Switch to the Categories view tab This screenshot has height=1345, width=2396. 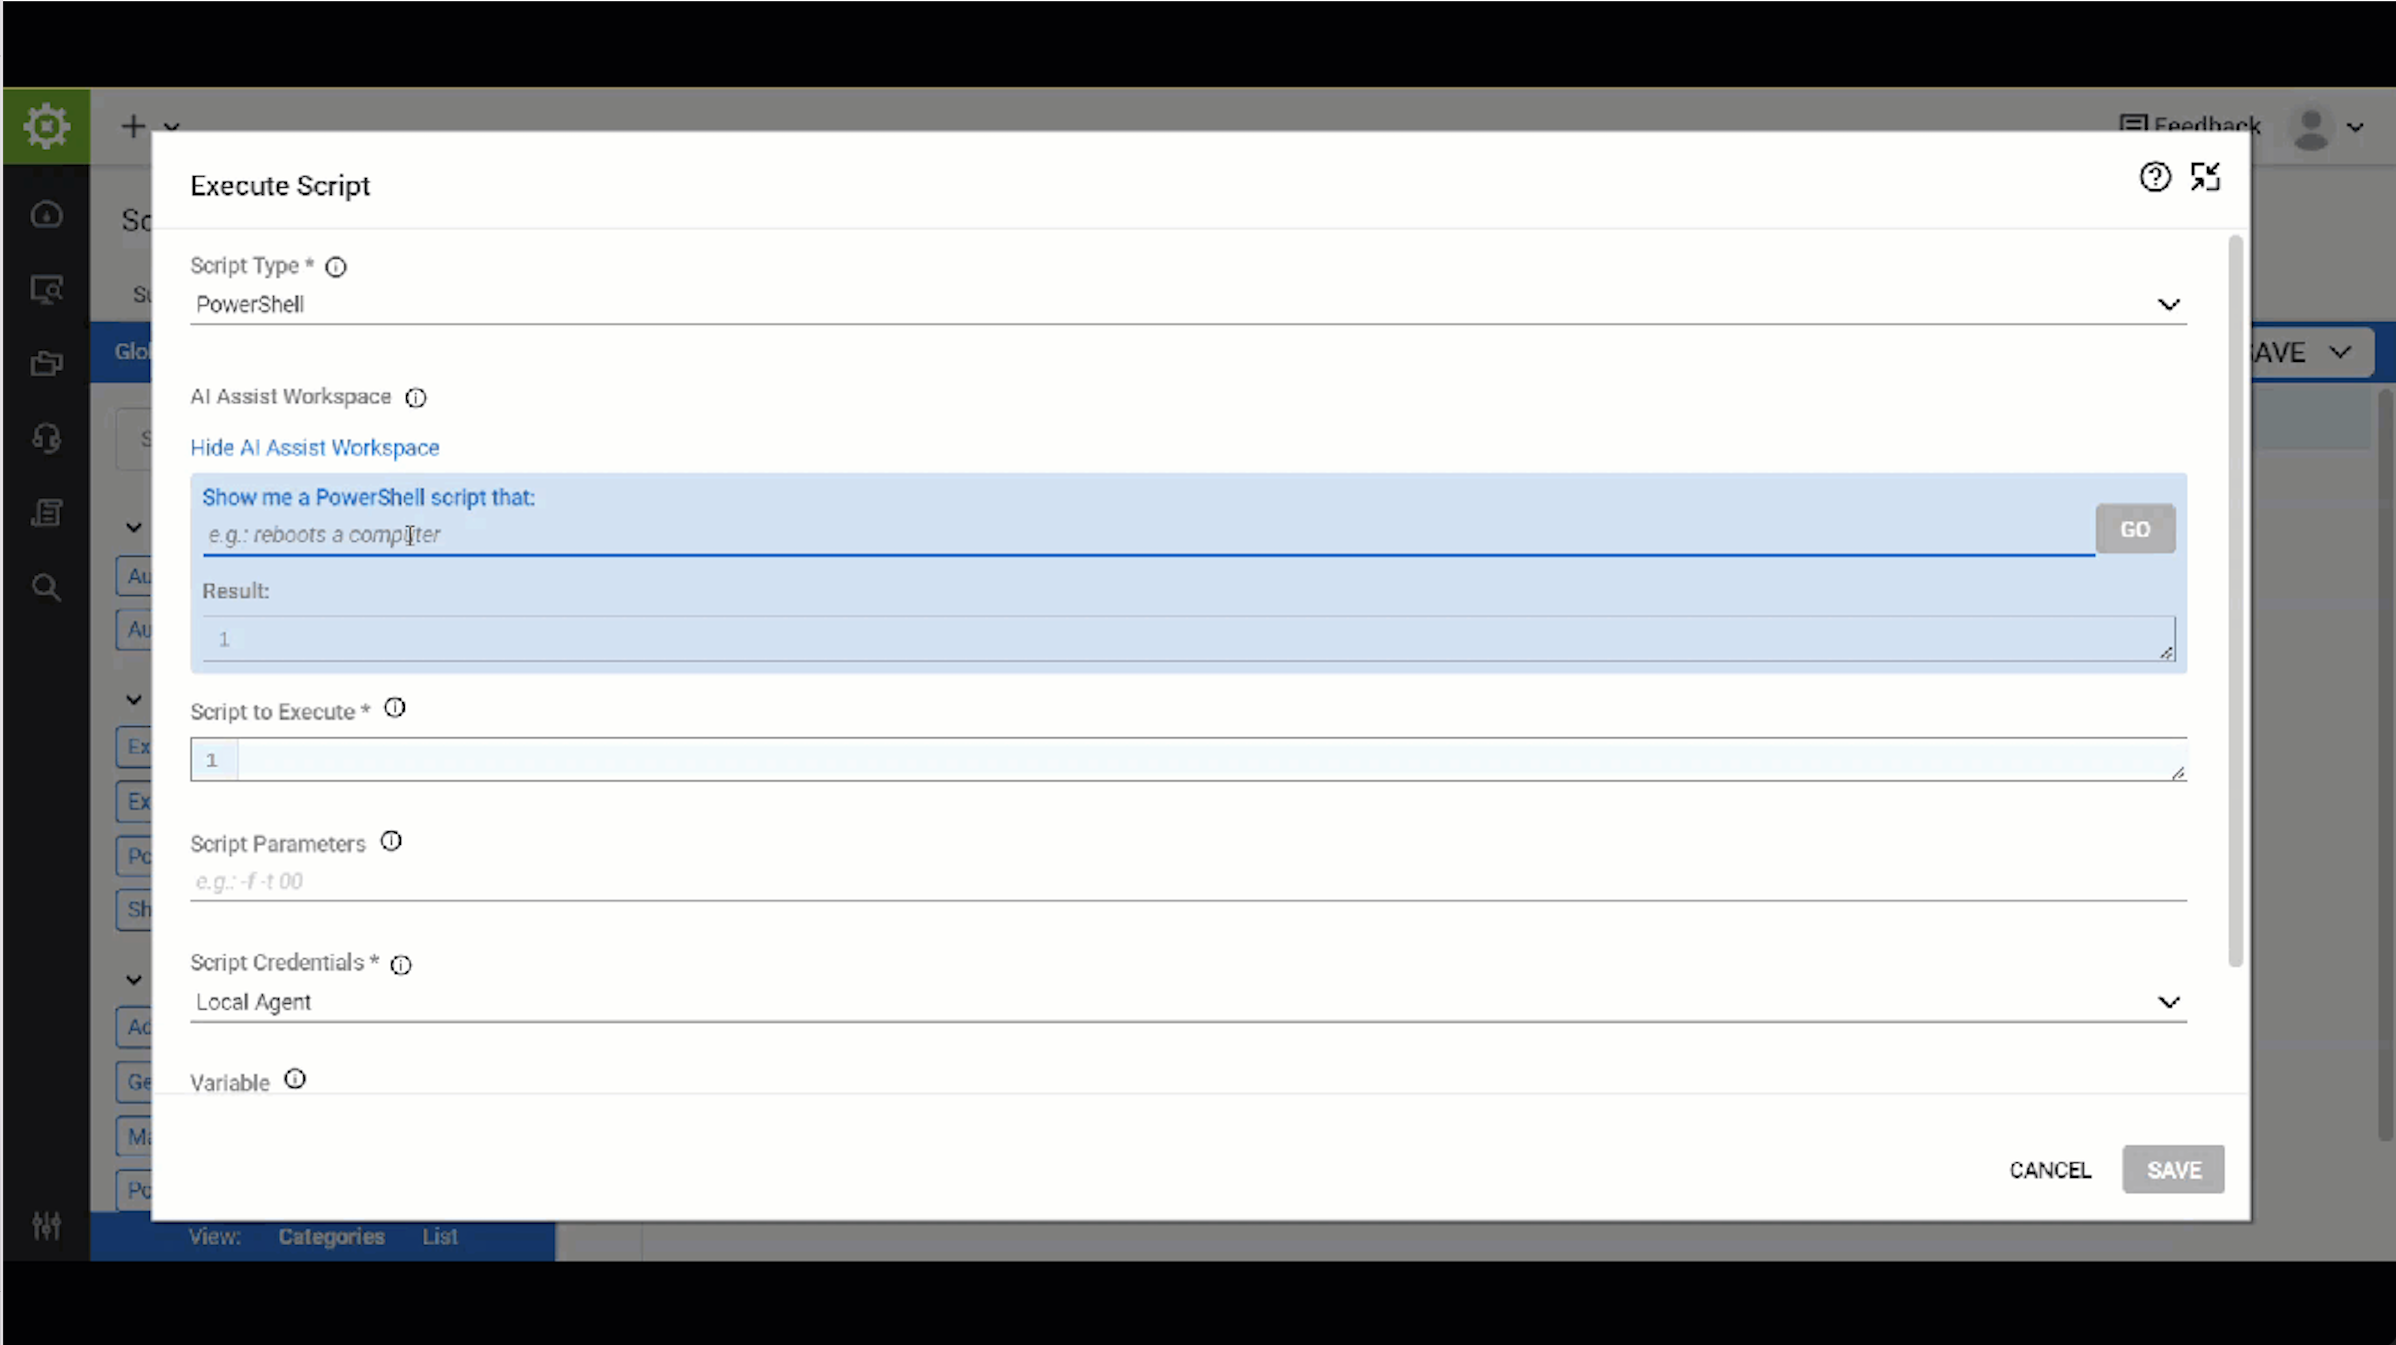(331, 1236)
